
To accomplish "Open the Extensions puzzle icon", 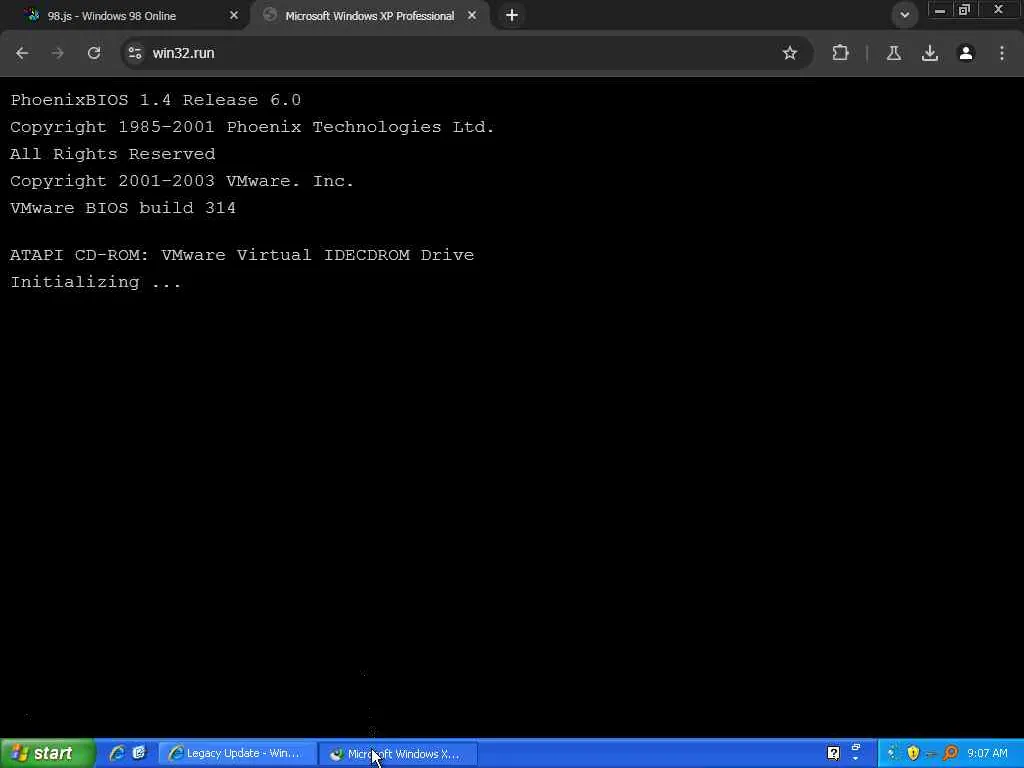I will (840, 53).
